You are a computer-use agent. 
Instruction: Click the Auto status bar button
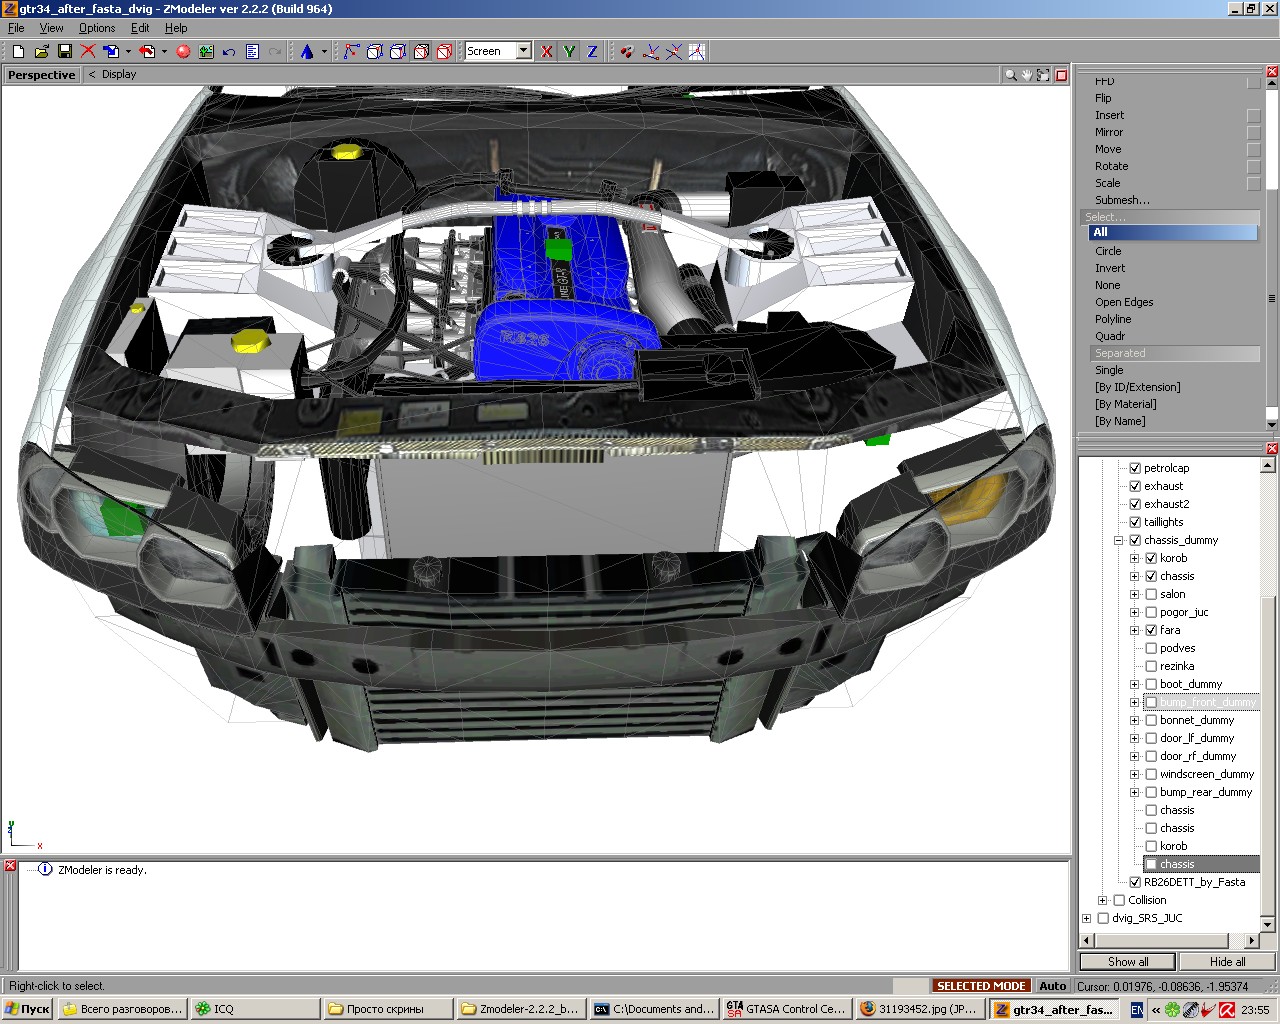click(x=1053, y=986)
